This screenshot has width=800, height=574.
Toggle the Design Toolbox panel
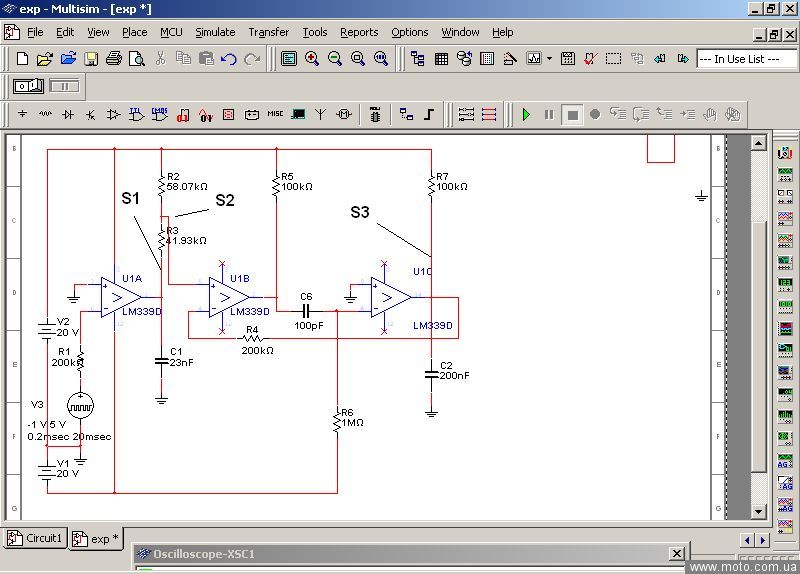(417, 59)
